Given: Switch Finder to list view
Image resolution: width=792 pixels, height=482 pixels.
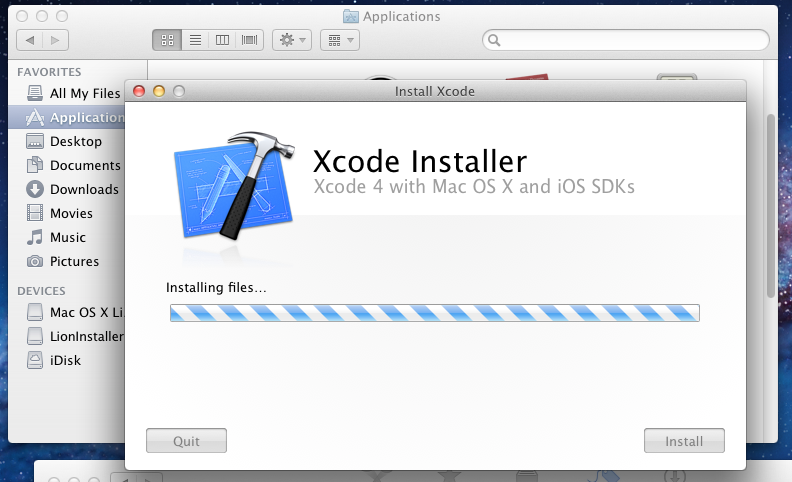Looking at the screenshot, I should coord(195,40).
